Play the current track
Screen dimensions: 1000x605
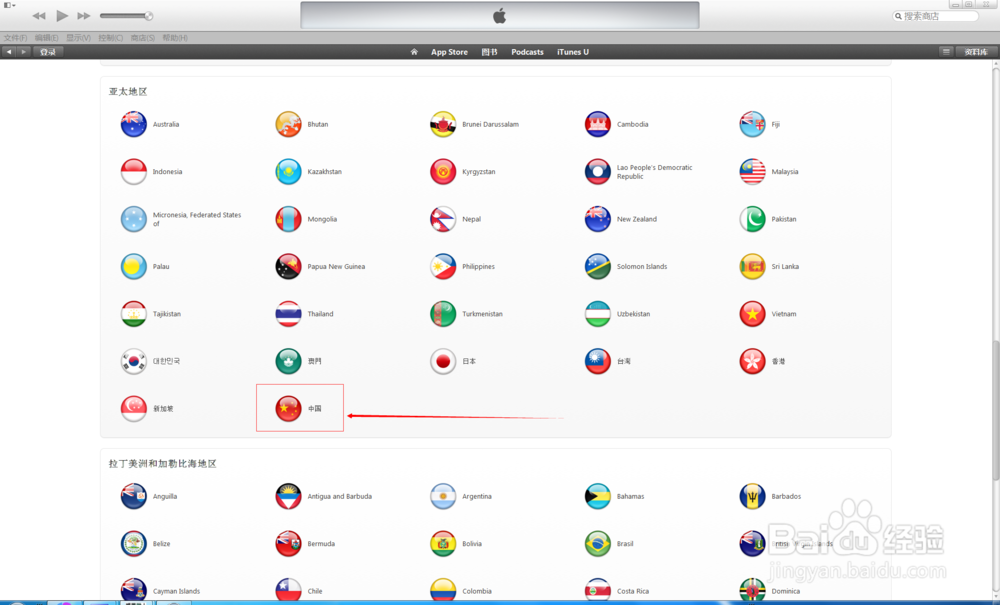click(62, 15)
